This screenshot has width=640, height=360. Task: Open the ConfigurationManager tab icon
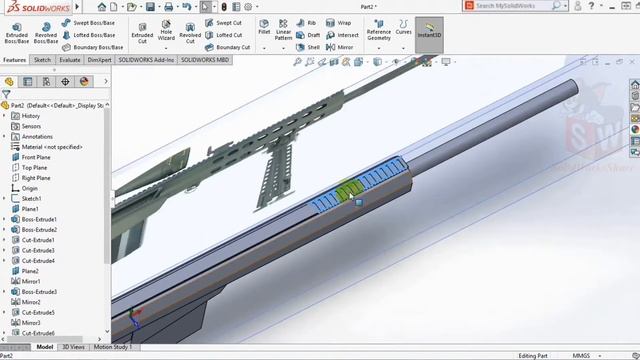[x=47, y=82]
